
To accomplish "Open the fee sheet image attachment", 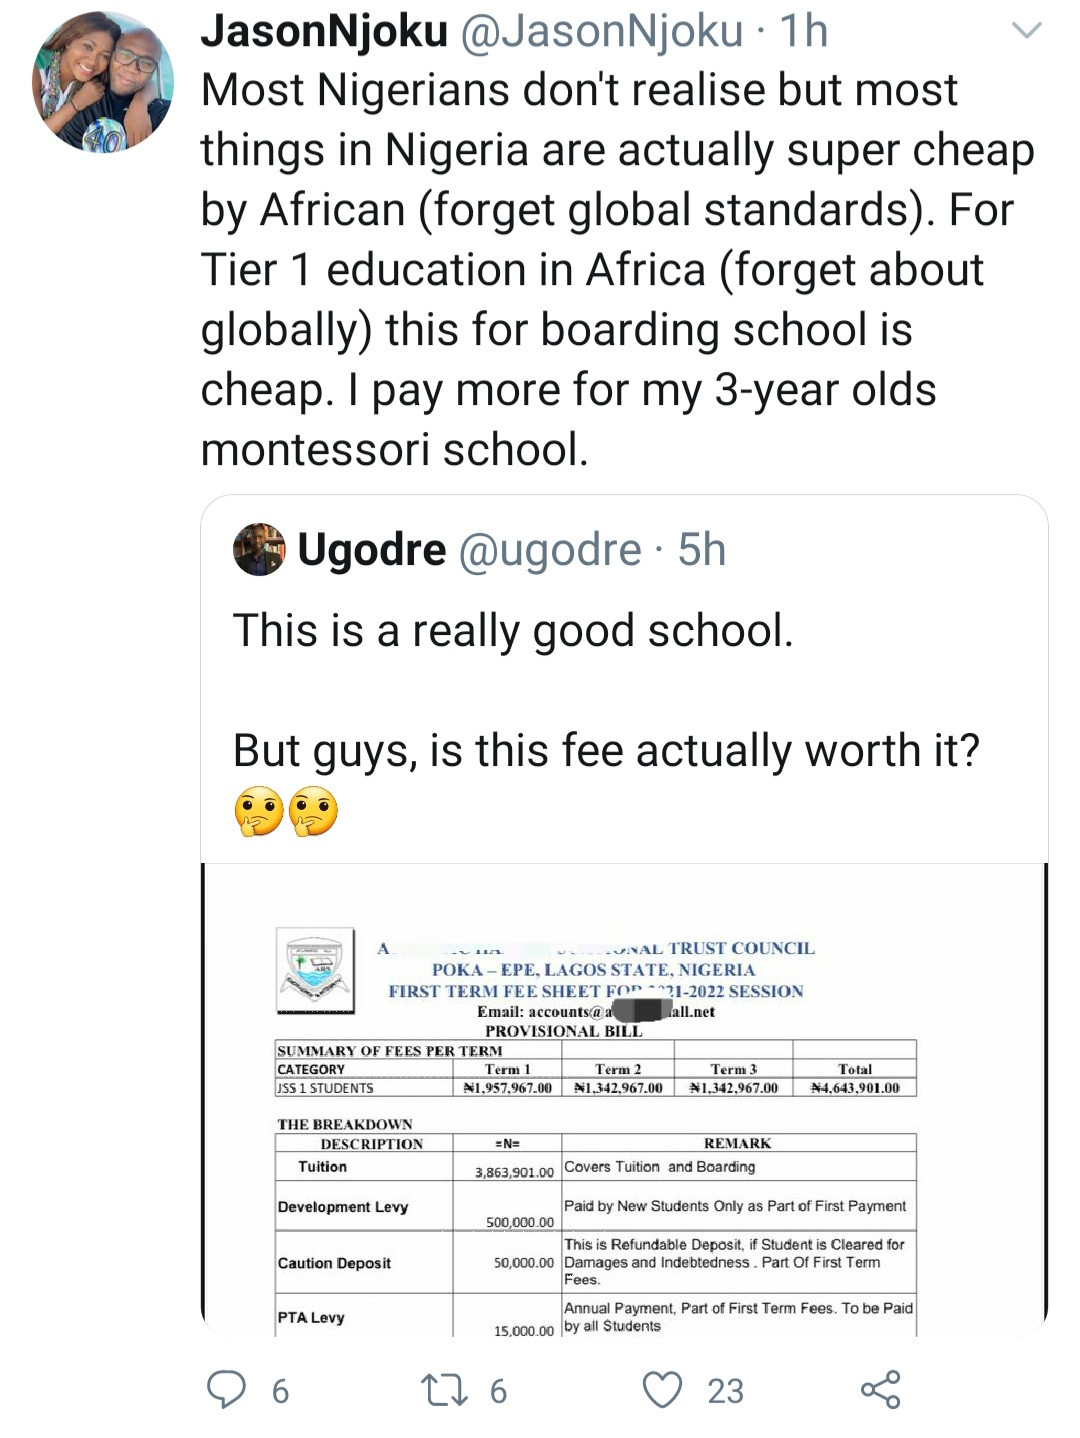I will point(624,1100).
